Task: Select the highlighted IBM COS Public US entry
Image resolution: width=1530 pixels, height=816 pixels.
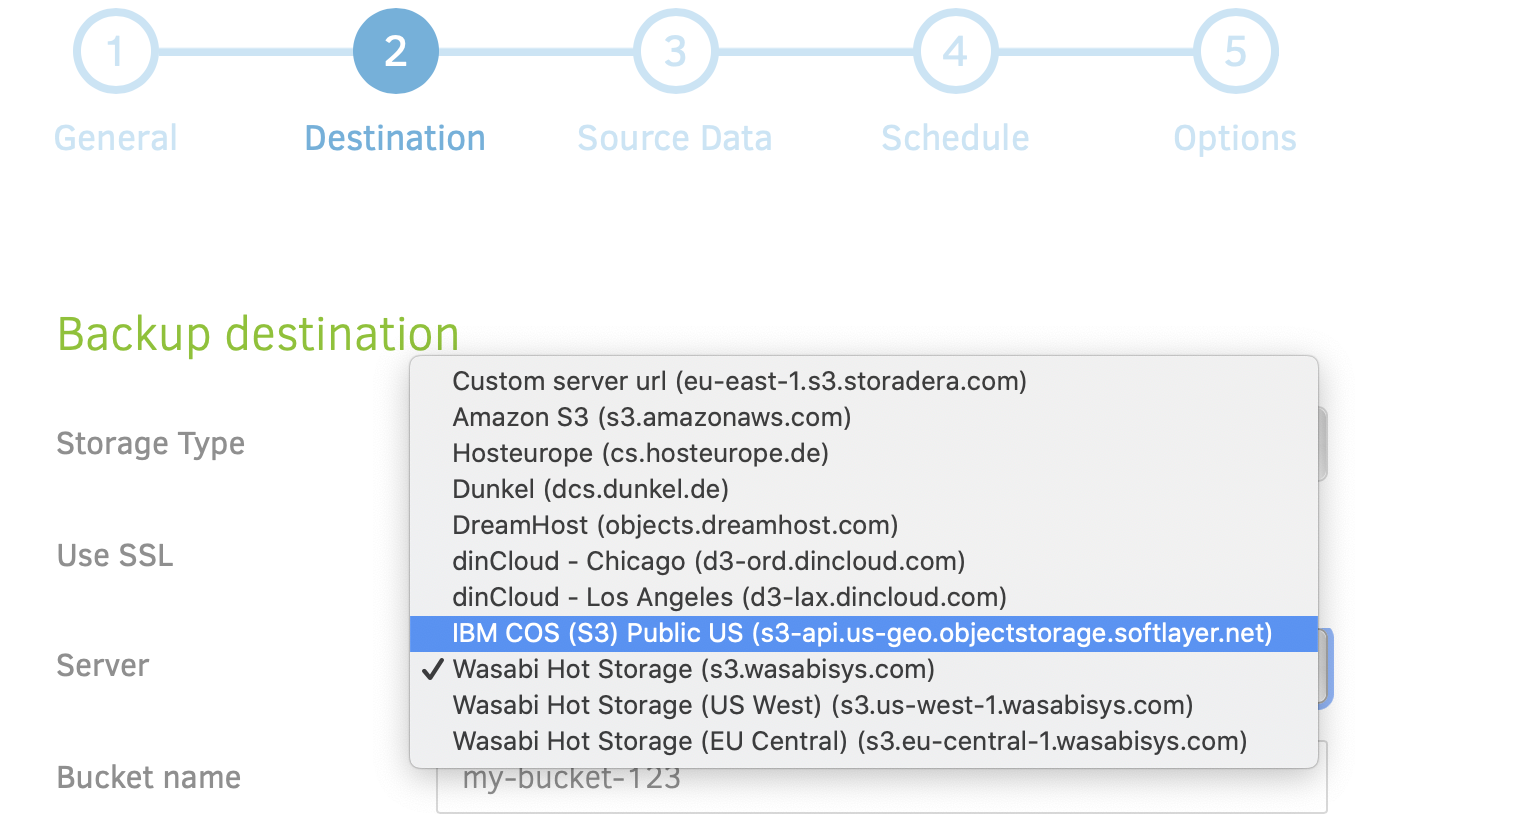Action: coord(862,633)
